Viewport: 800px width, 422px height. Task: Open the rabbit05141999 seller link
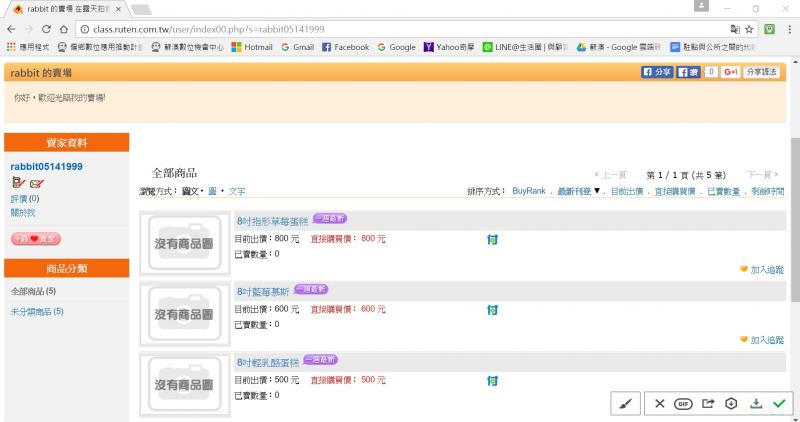tap(46, 166)
